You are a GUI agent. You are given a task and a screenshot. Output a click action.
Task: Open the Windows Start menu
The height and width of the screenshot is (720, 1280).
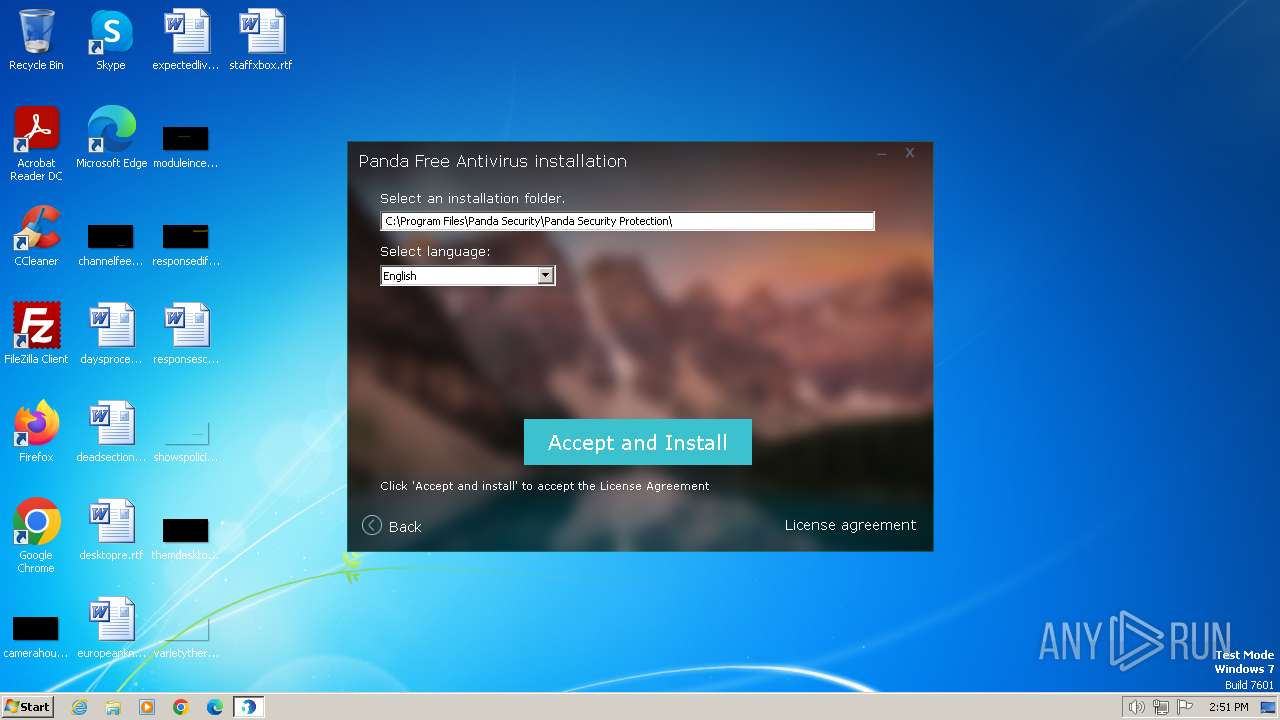pos(27,707)
